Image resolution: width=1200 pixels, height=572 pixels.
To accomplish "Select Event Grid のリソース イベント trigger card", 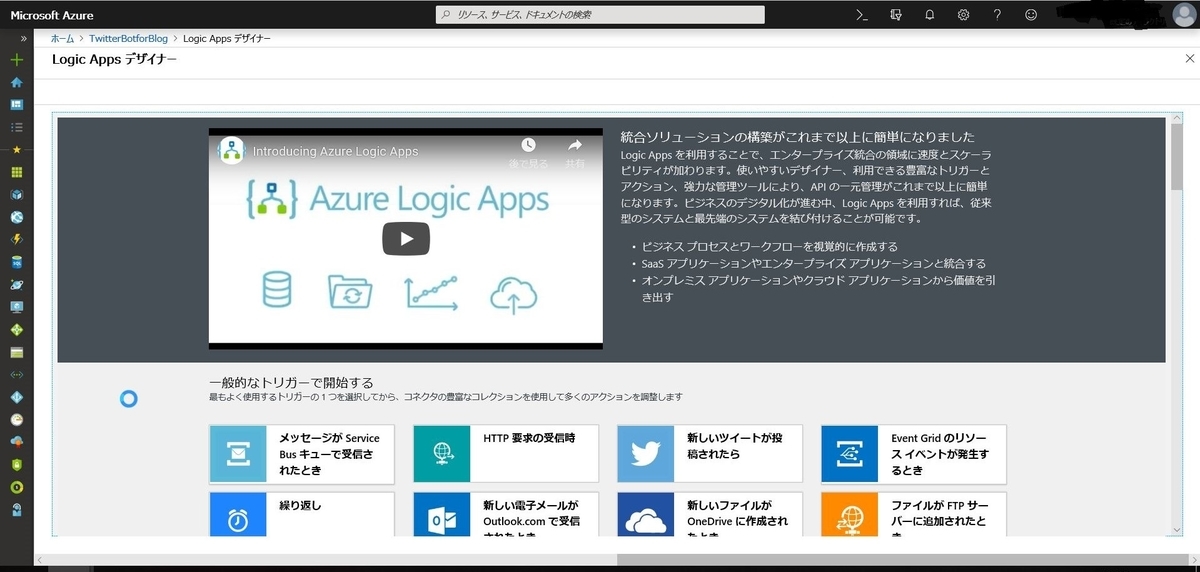I will click(x=914, y=453).
